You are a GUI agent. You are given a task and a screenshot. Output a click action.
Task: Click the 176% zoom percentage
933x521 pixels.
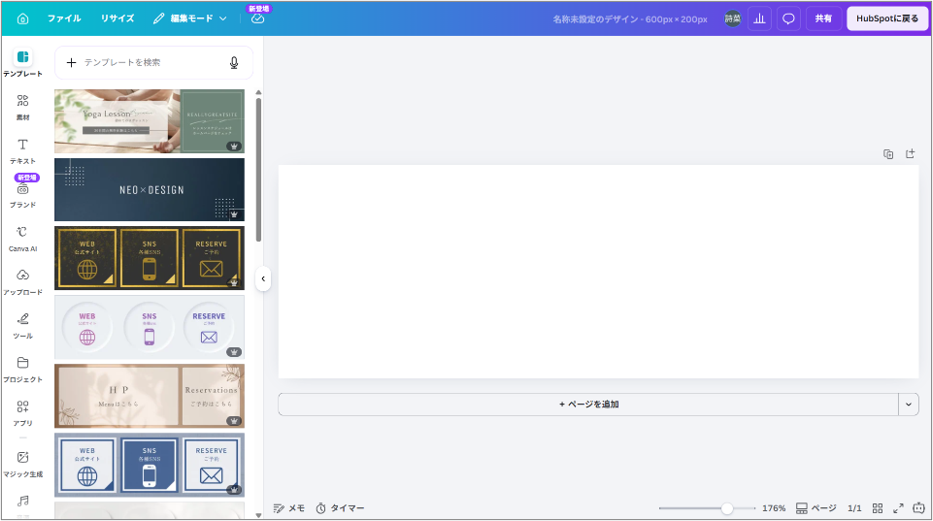pyautogui.click(x=774, y=508)
